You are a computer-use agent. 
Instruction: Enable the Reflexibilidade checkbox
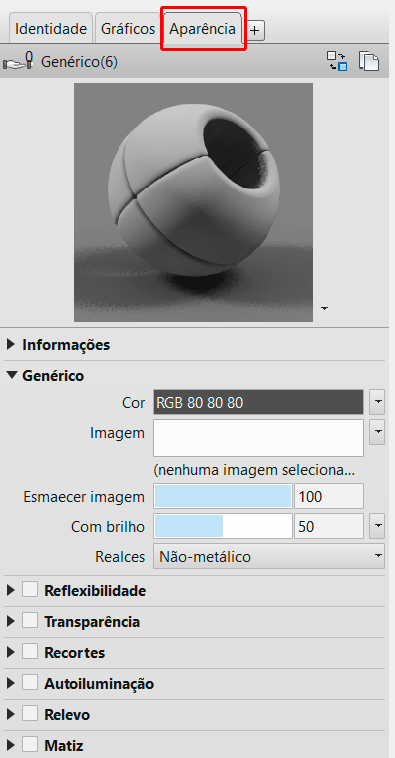tap(30, 590)
